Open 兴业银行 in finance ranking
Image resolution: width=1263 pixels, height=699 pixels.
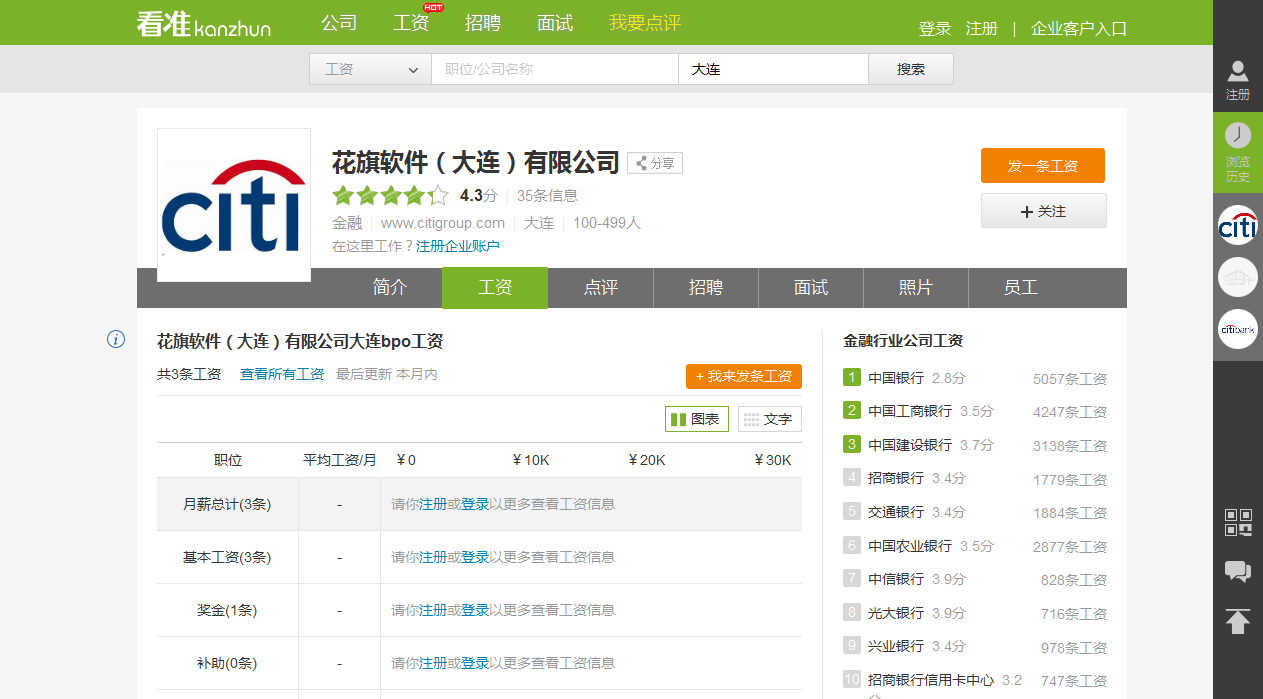point(896,646)
